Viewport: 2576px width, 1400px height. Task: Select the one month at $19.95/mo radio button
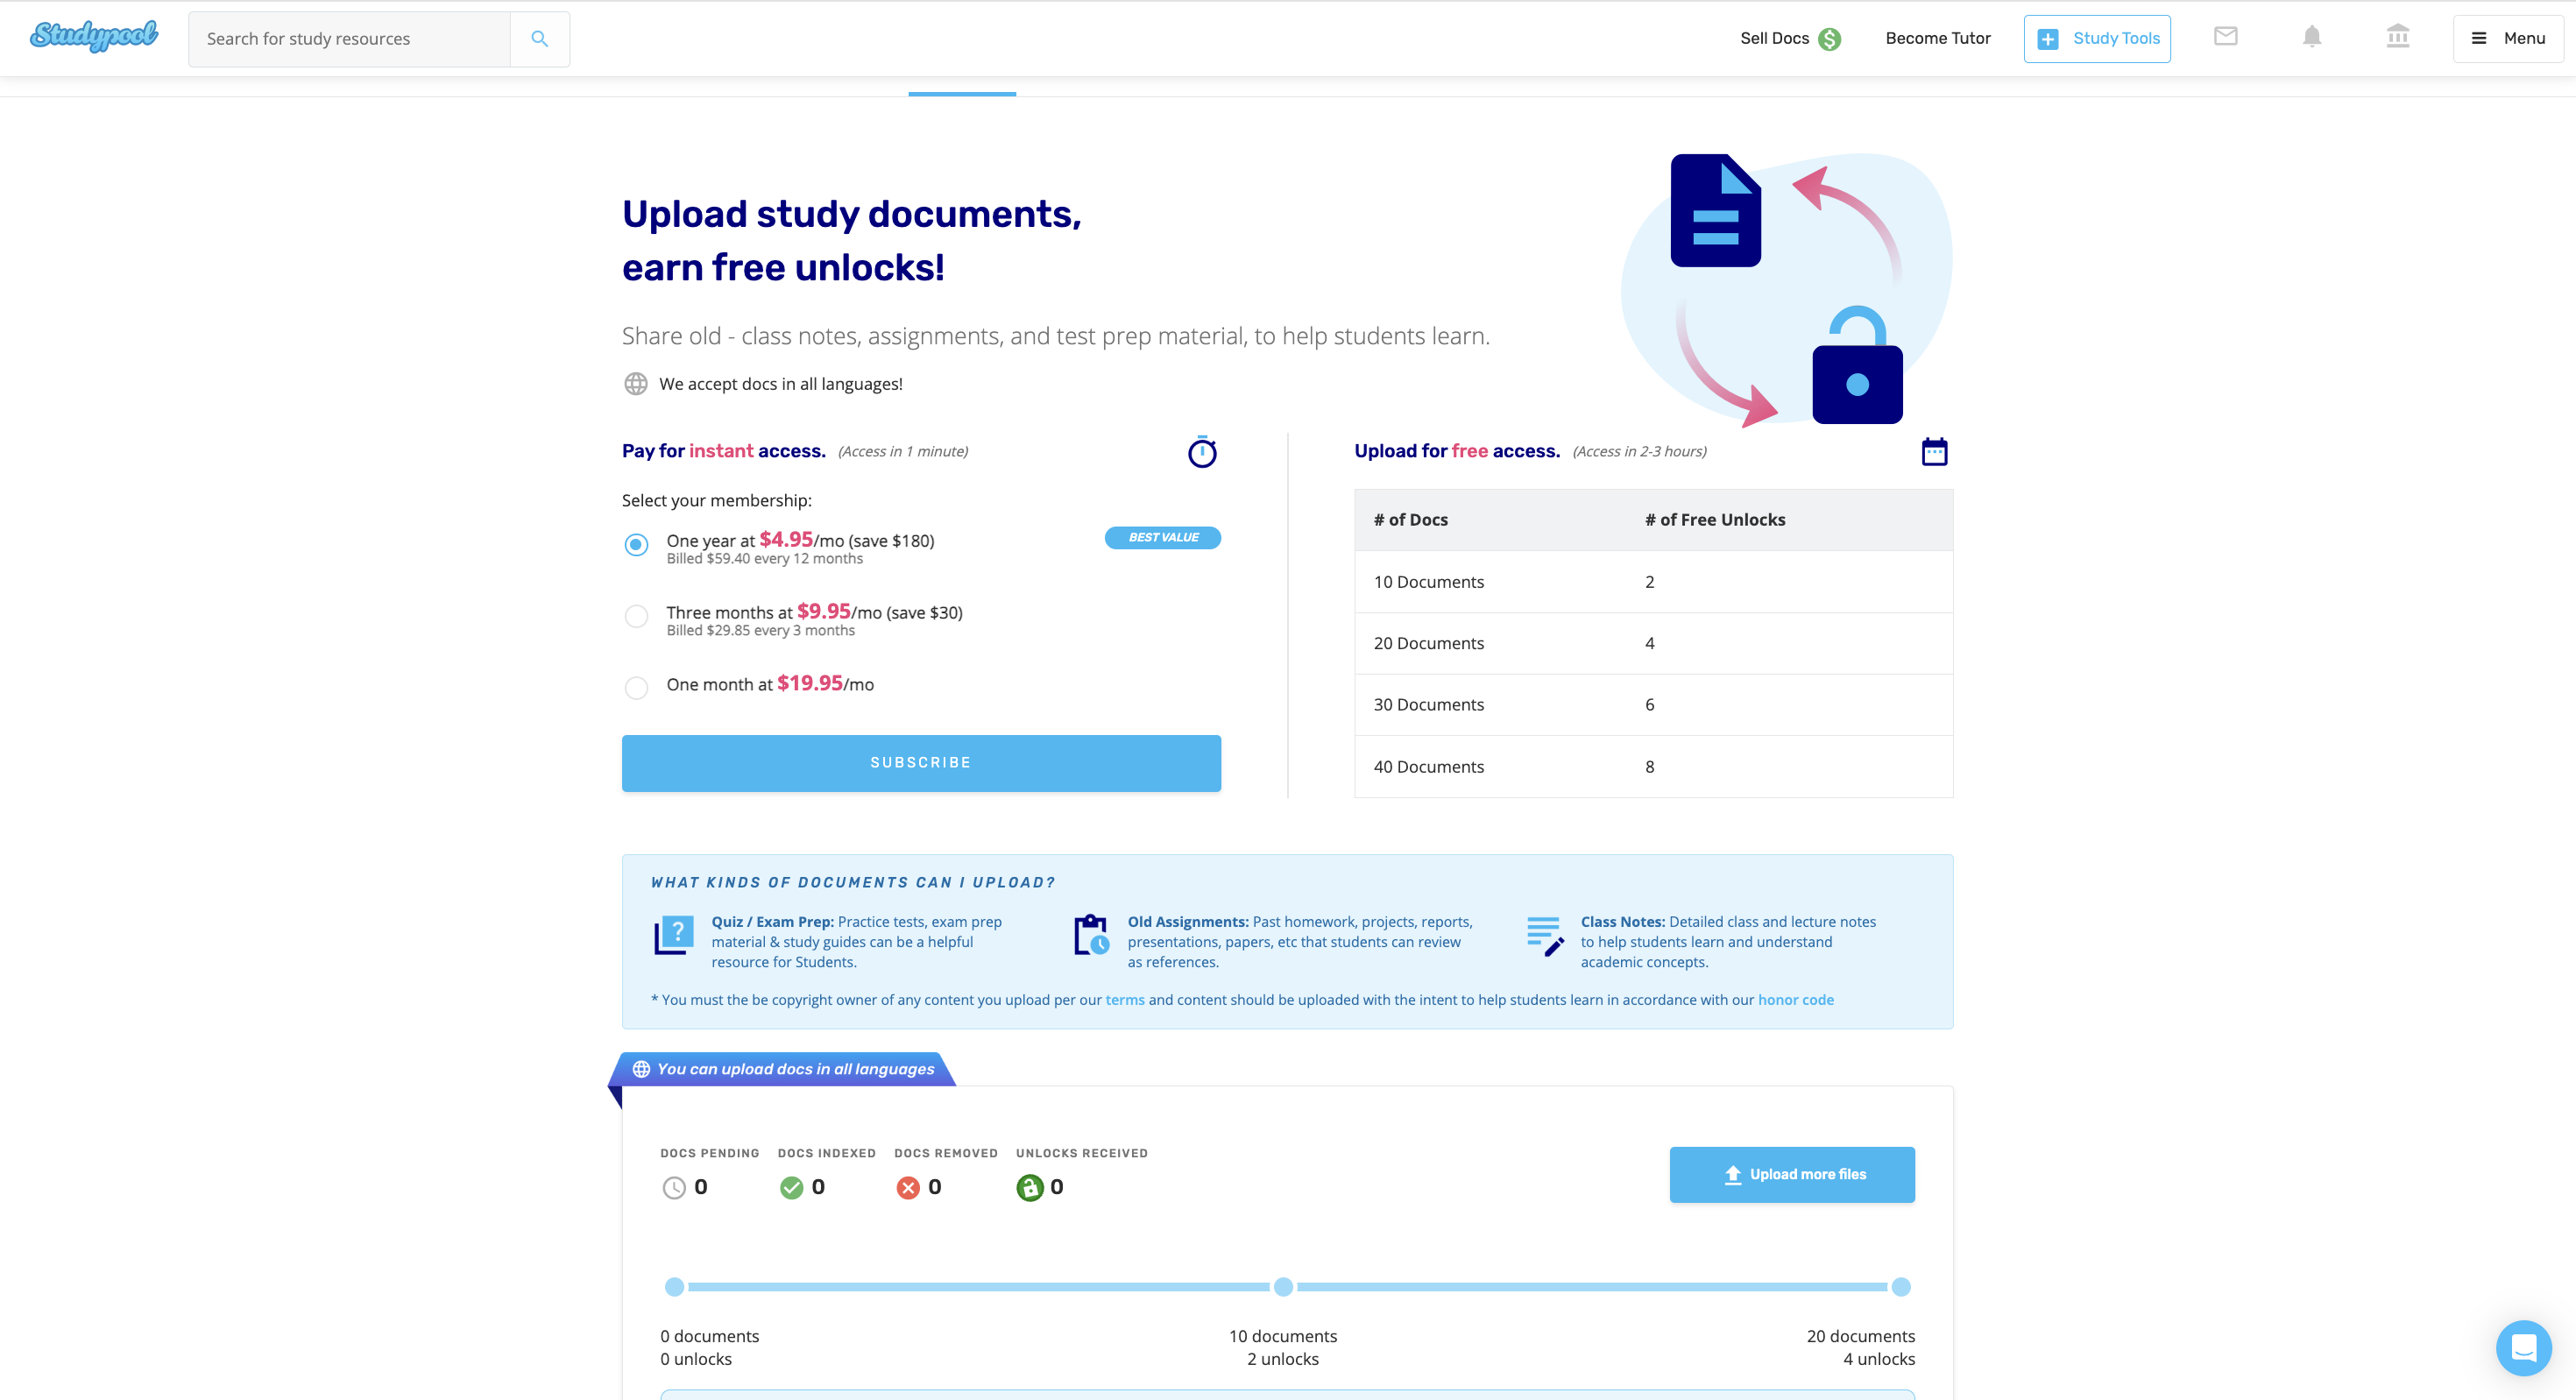click(x=638, y=684)
